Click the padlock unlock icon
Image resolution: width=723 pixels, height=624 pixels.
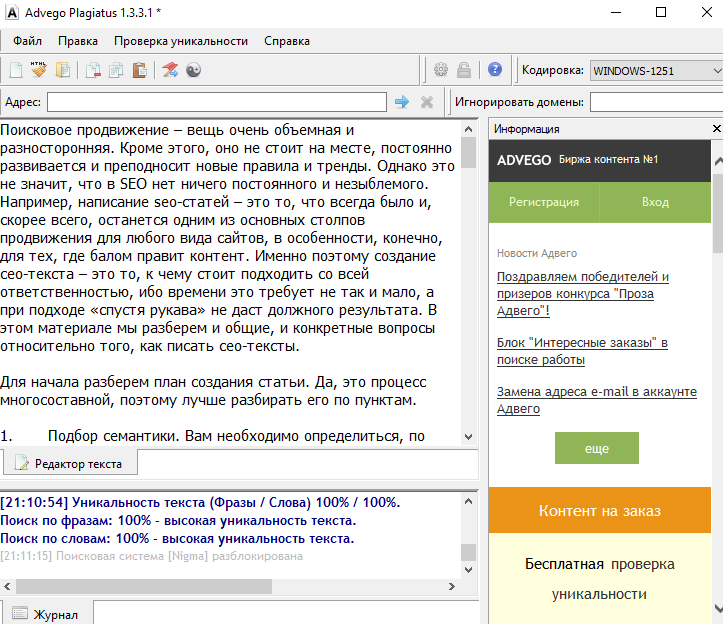pyautogui.click(x=464, y=70)
